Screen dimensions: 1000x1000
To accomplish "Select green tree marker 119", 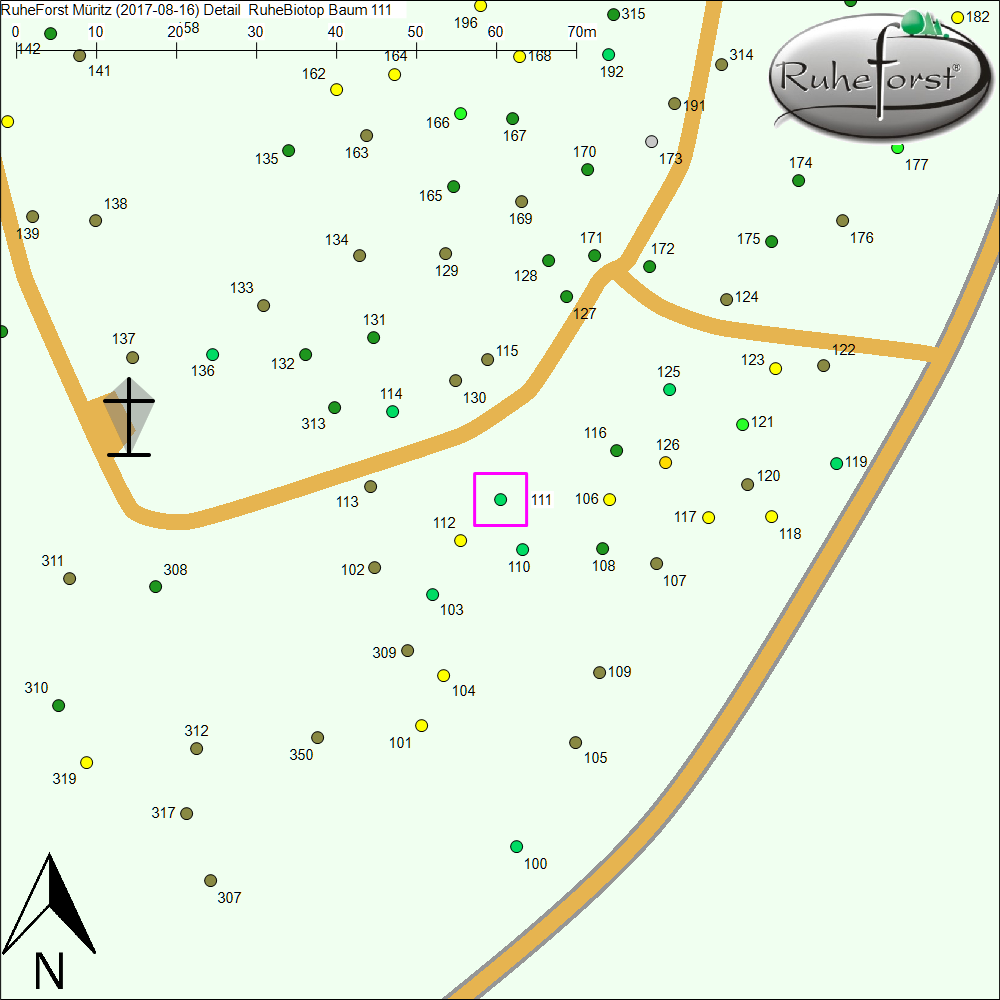I will [x=836, y=463].
